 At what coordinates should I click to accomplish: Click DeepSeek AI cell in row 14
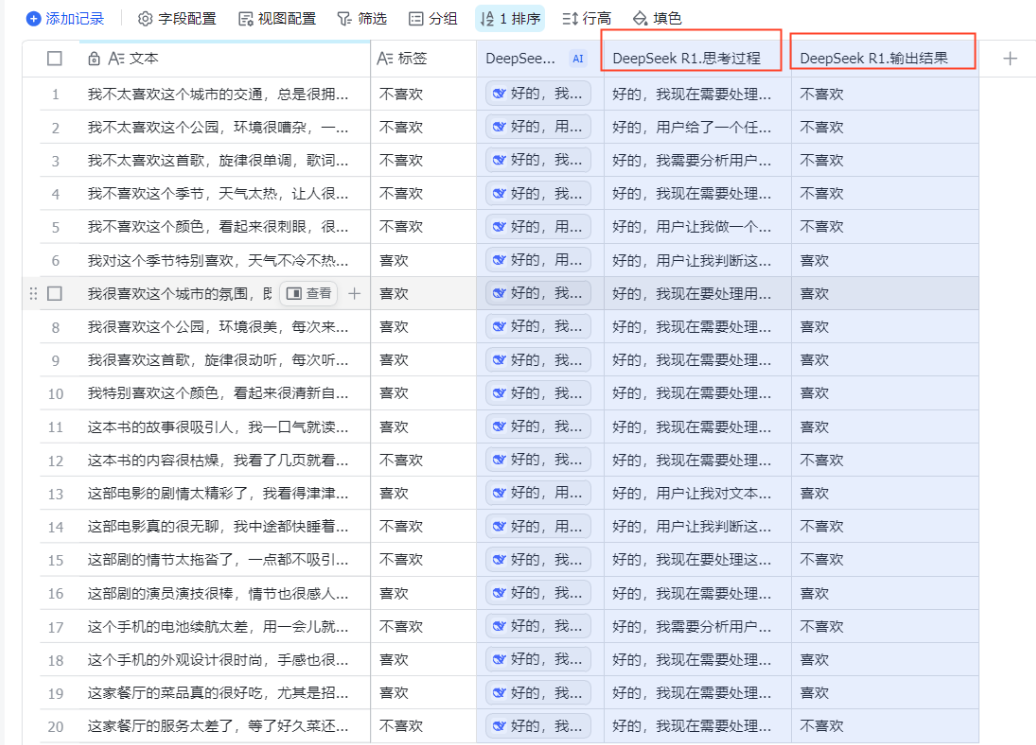(x=540, y=526)
